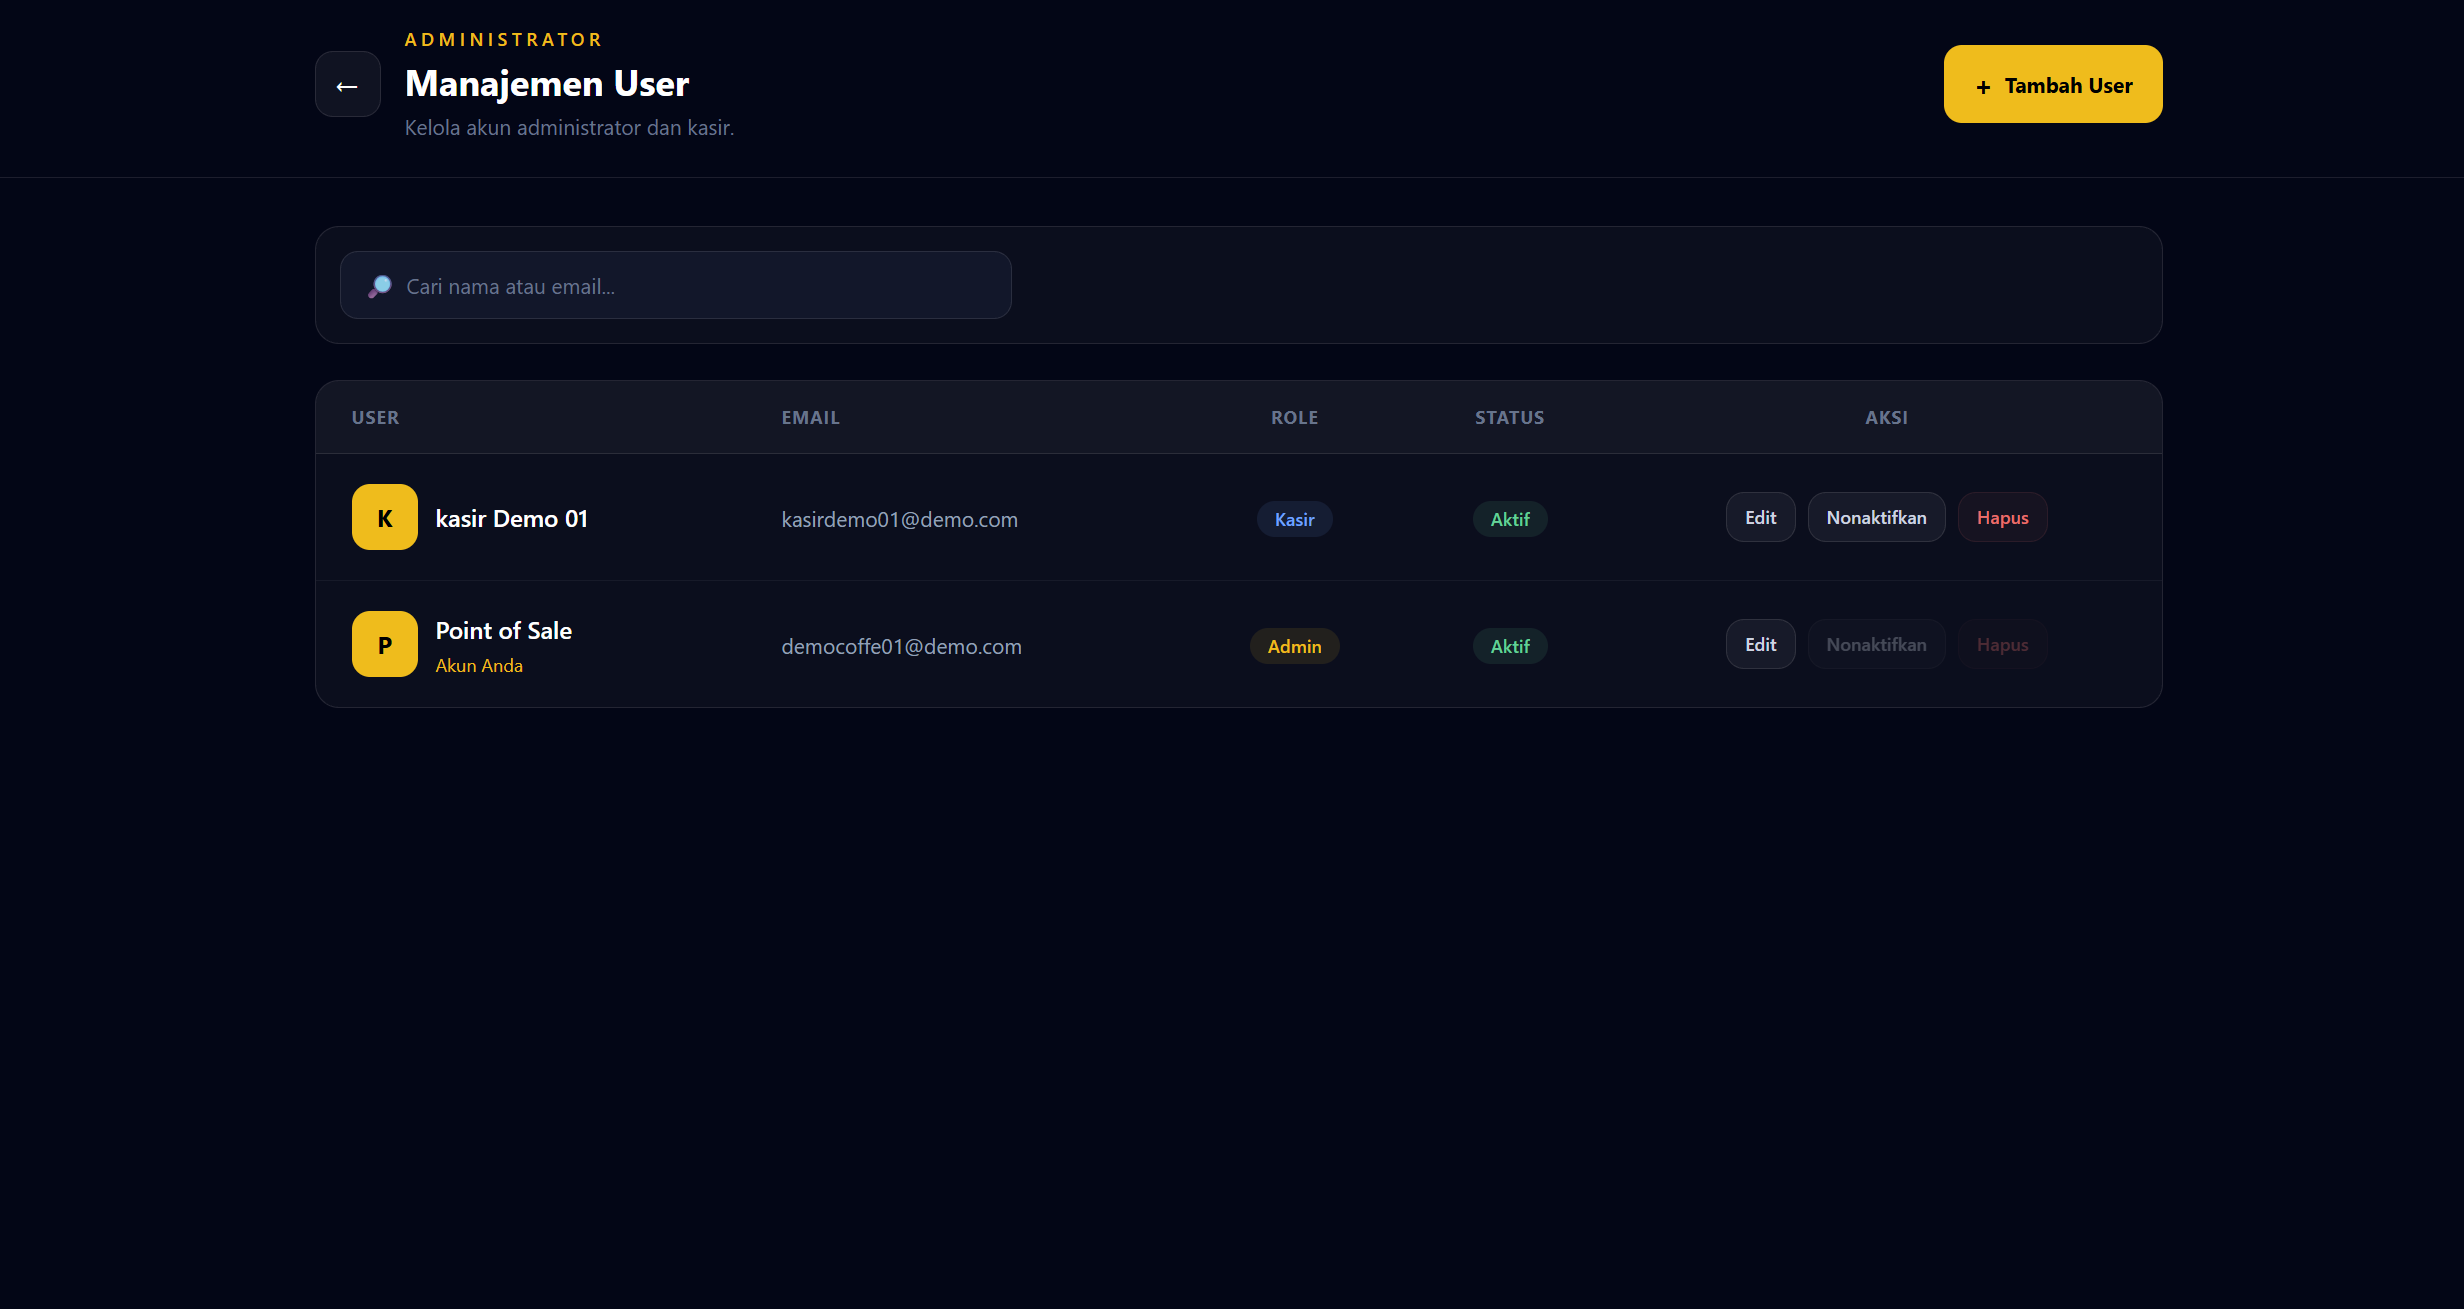Click the Aktif status of kasir Demo 01
2464x1309 pixels.
tap(1510, 519)
